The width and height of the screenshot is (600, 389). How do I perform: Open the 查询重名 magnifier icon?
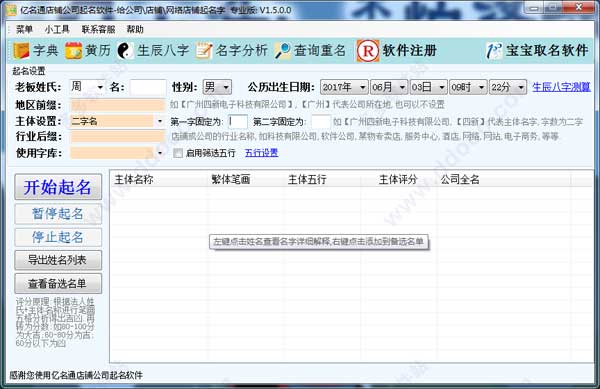click(x=283, y=50)
